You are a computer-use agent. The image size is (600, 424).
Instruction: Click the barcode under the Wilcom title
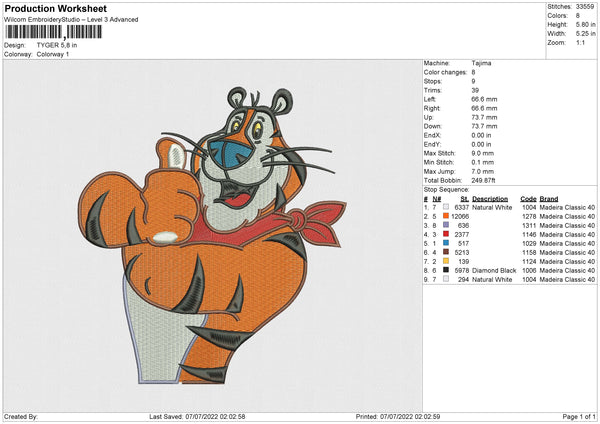click(x=54, y=32)
